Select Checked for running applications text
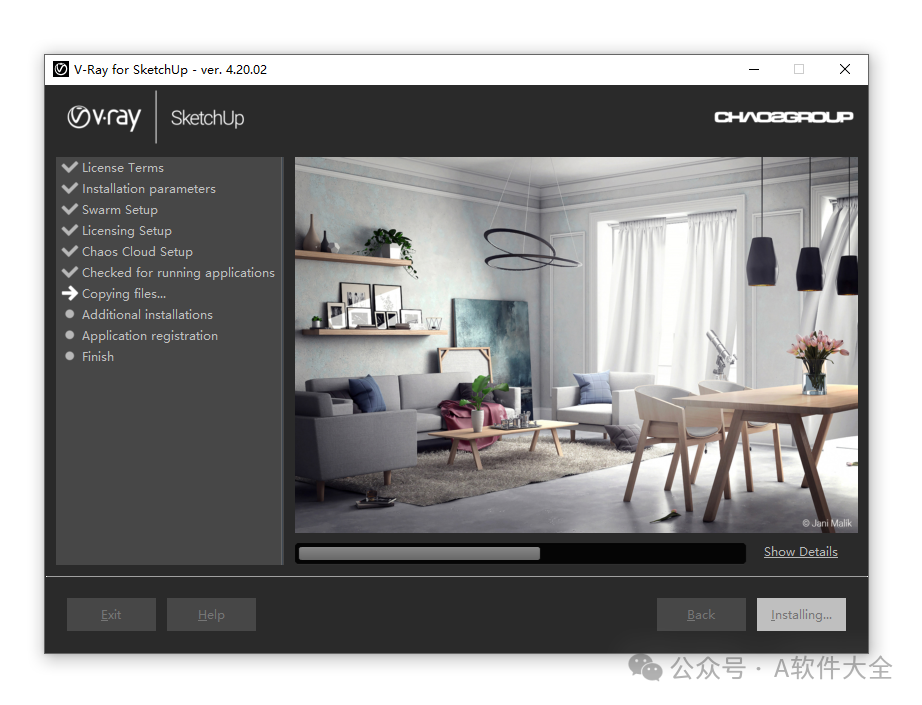The image size is (922, 705). pos(178,273)
